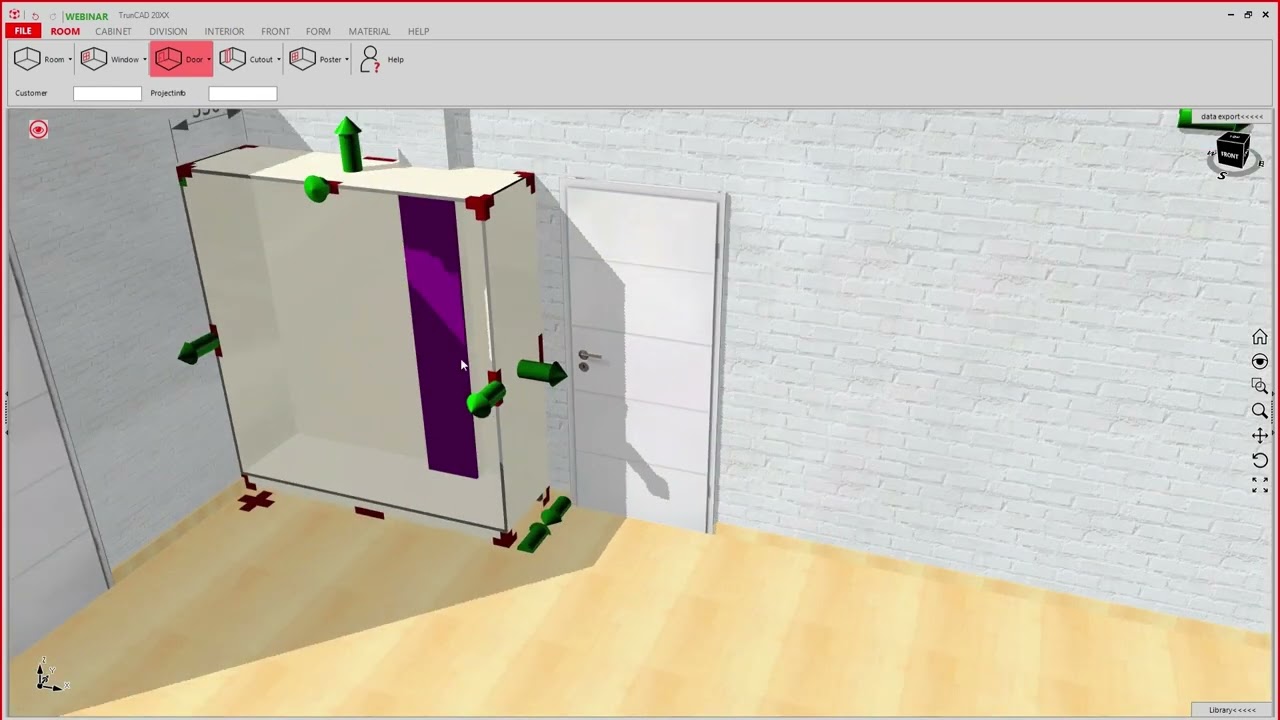Switch to the FRONT tab

pyautogui.click(x=275, y=31)
